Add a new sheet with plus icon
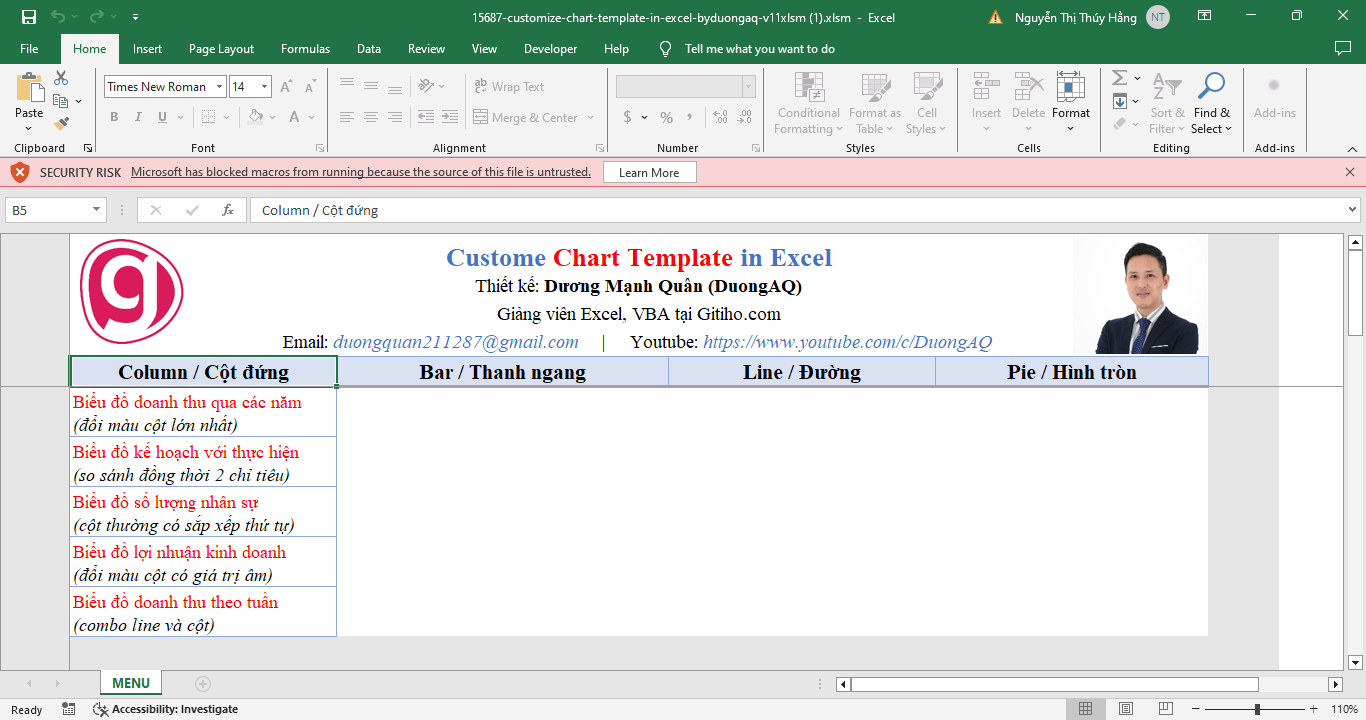This screenshot has width=1366, height=720. click(x=203, y=684)
